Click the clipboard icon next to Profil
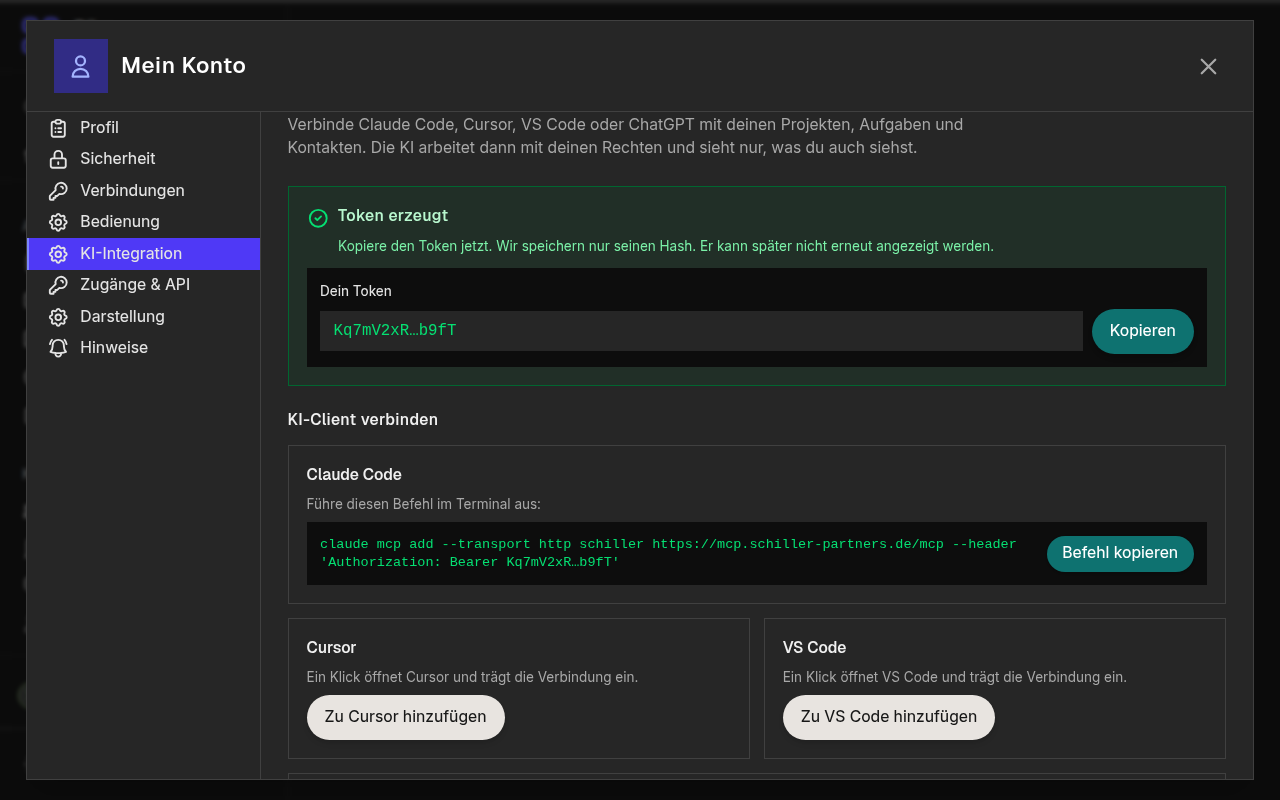Screen dimensions: 1280x800 point(59,128)
